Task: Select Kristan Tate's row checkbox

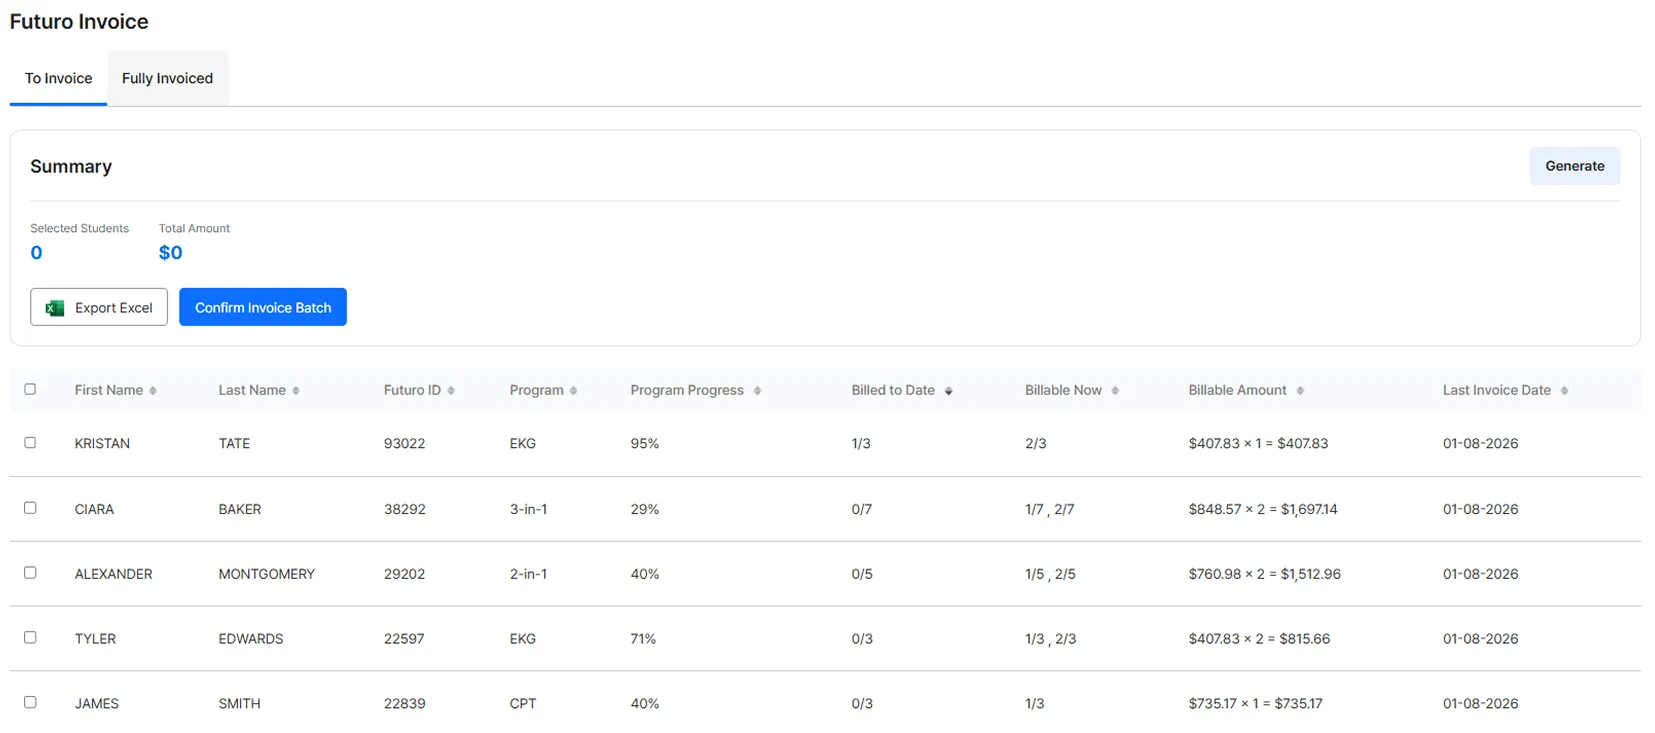Action: tap(30, 442)
